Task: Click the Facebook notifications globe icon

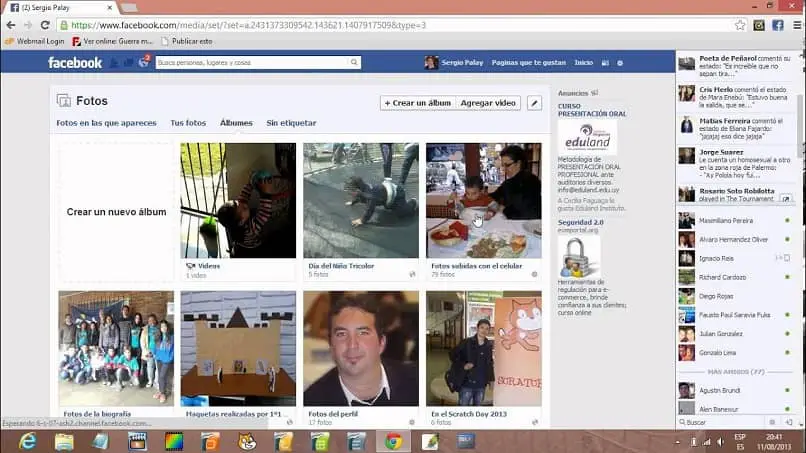Action: click(143, 62)
